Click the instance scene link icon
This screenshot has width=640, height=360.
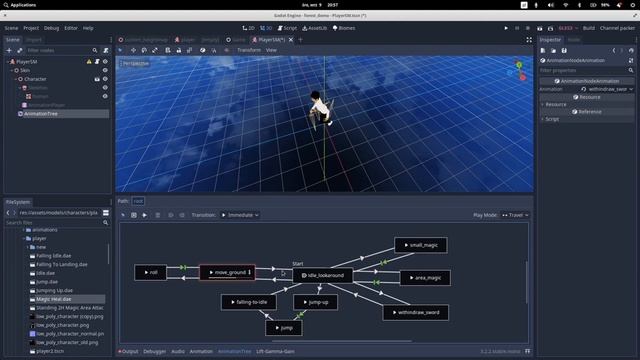(20, 50)
